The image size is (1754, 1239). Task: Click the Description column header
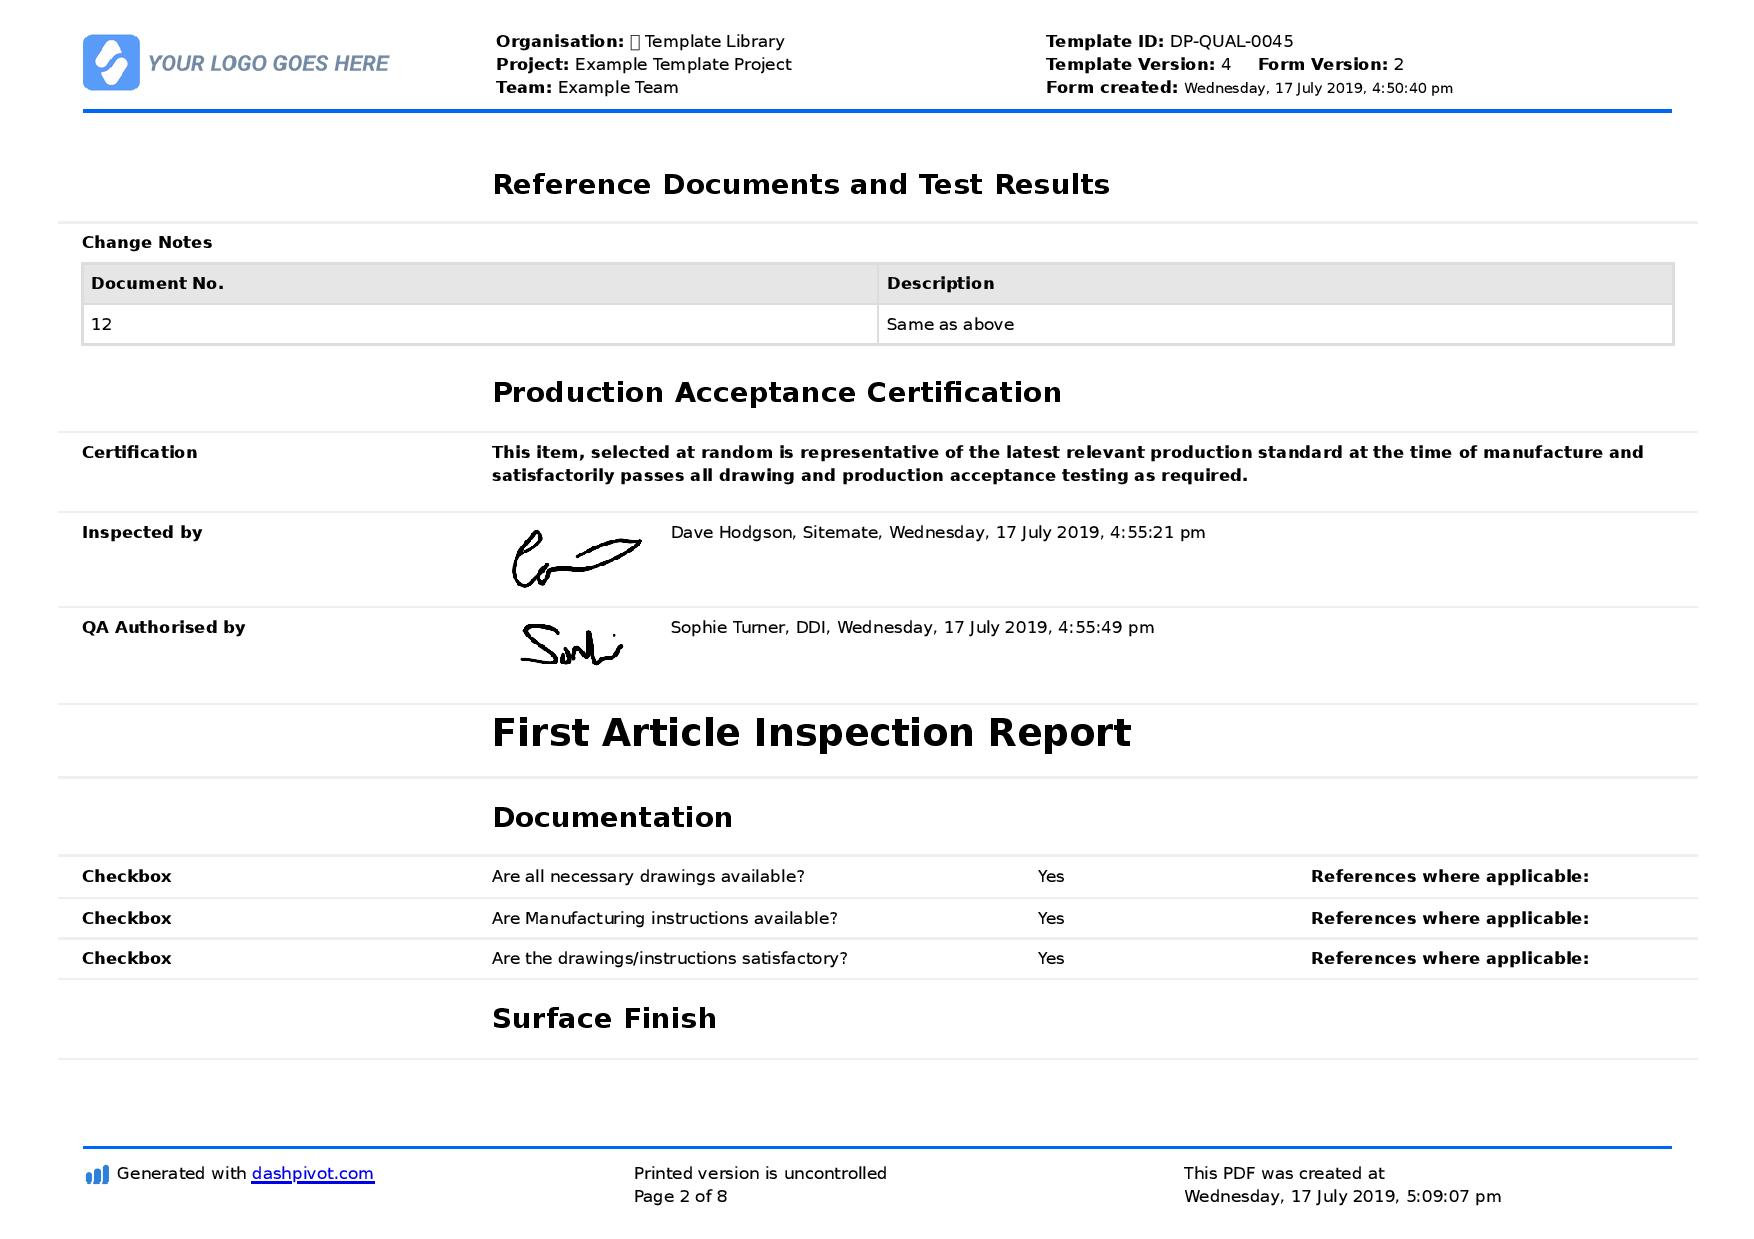tap(940, 284)
